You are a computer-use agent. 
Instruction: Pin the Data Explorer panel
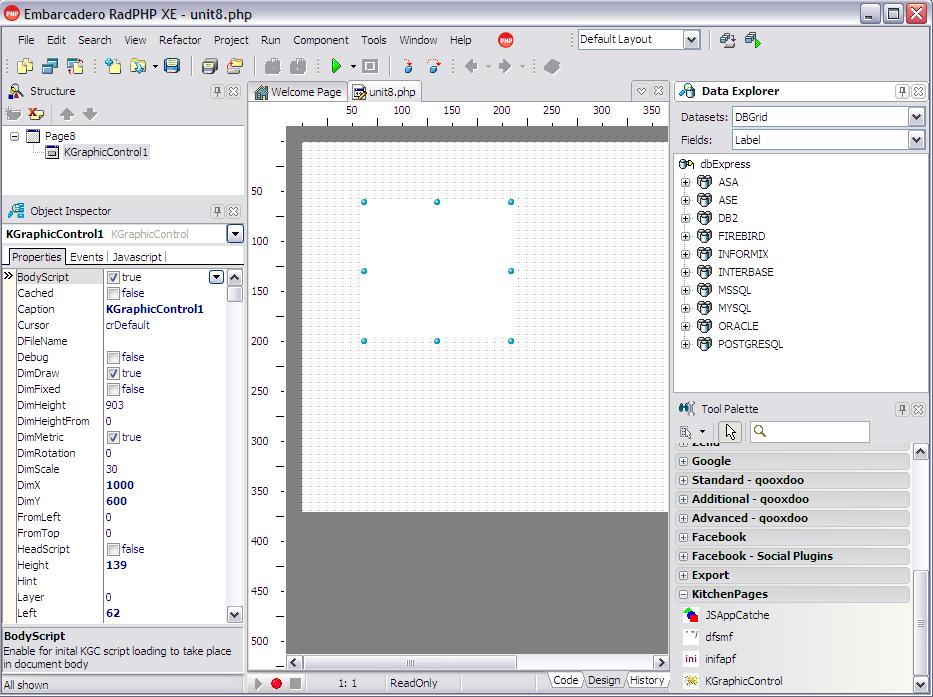pyautogui.click(x=902, y=92)
